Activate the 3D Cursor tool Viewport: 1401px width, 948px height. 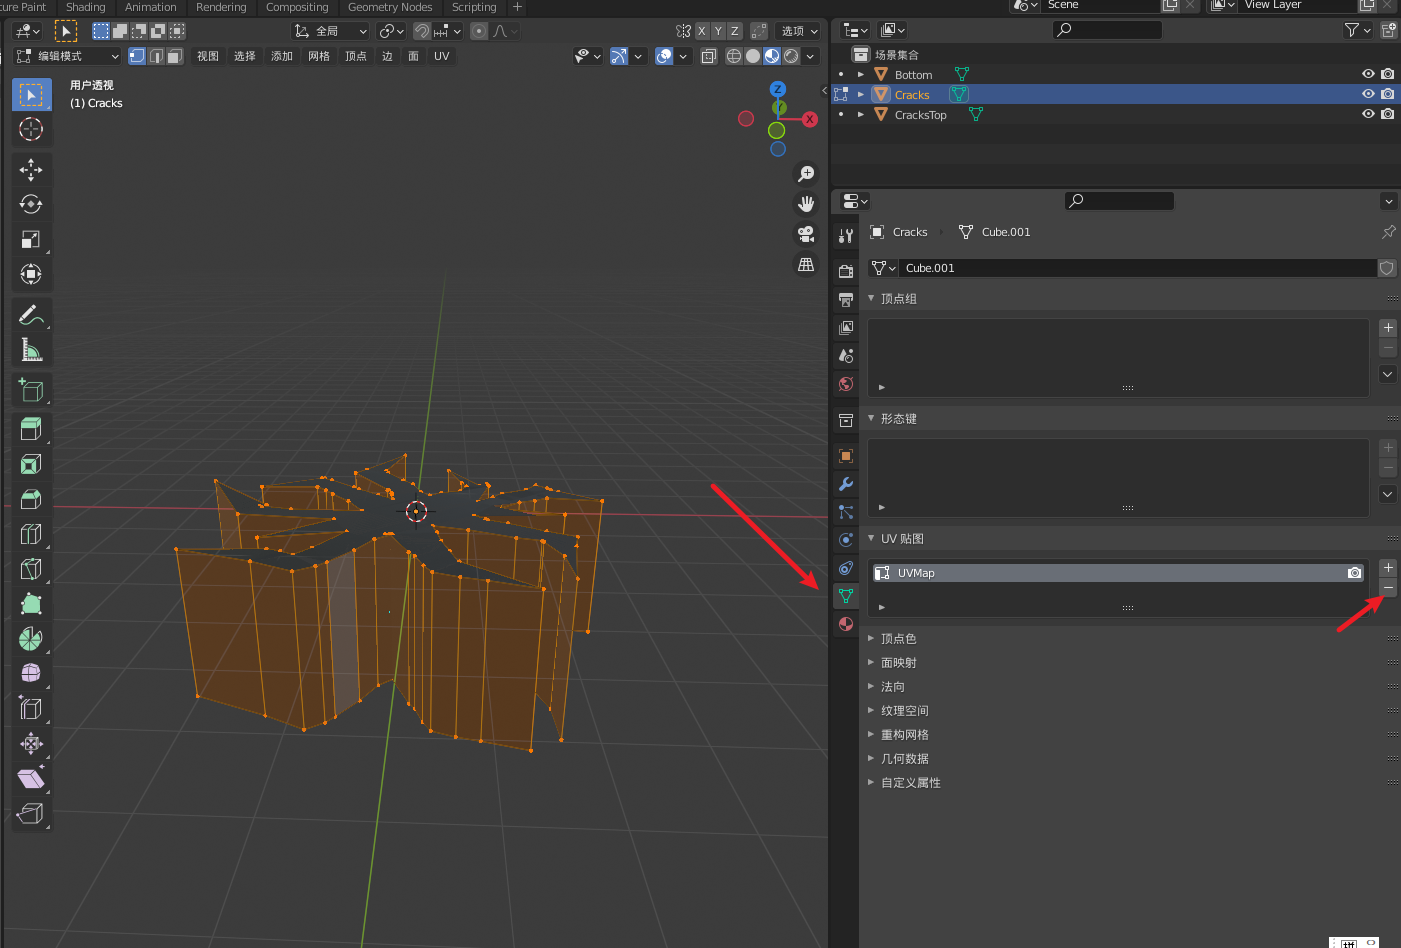click(31, 129)
